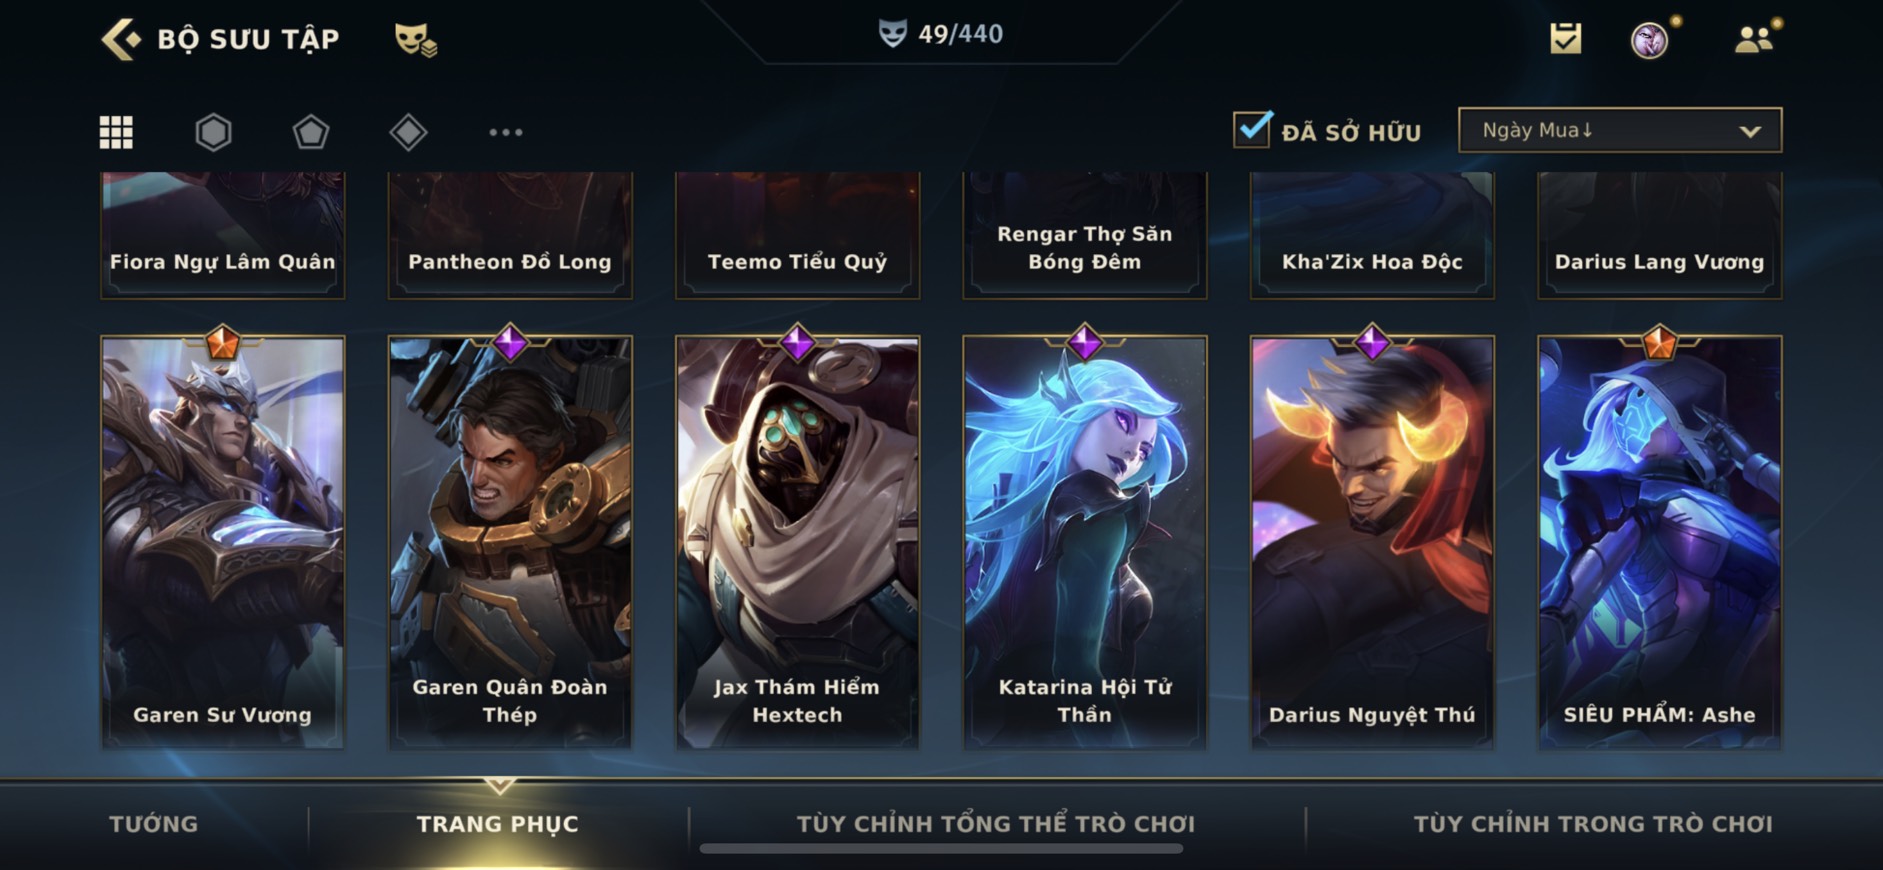Open Tùy Chỉnh Trong Trò Chơi tab
This screenshot has width=1883, height=870.
point(1593,824)
